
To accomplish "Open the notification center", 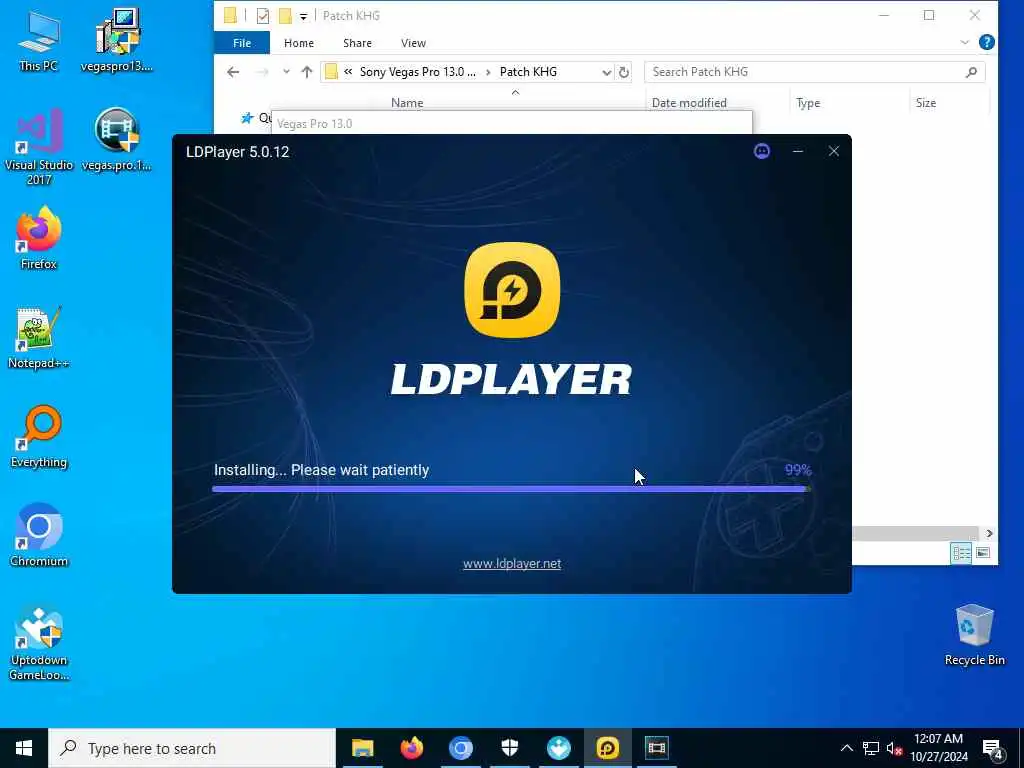I will [992, 748].
